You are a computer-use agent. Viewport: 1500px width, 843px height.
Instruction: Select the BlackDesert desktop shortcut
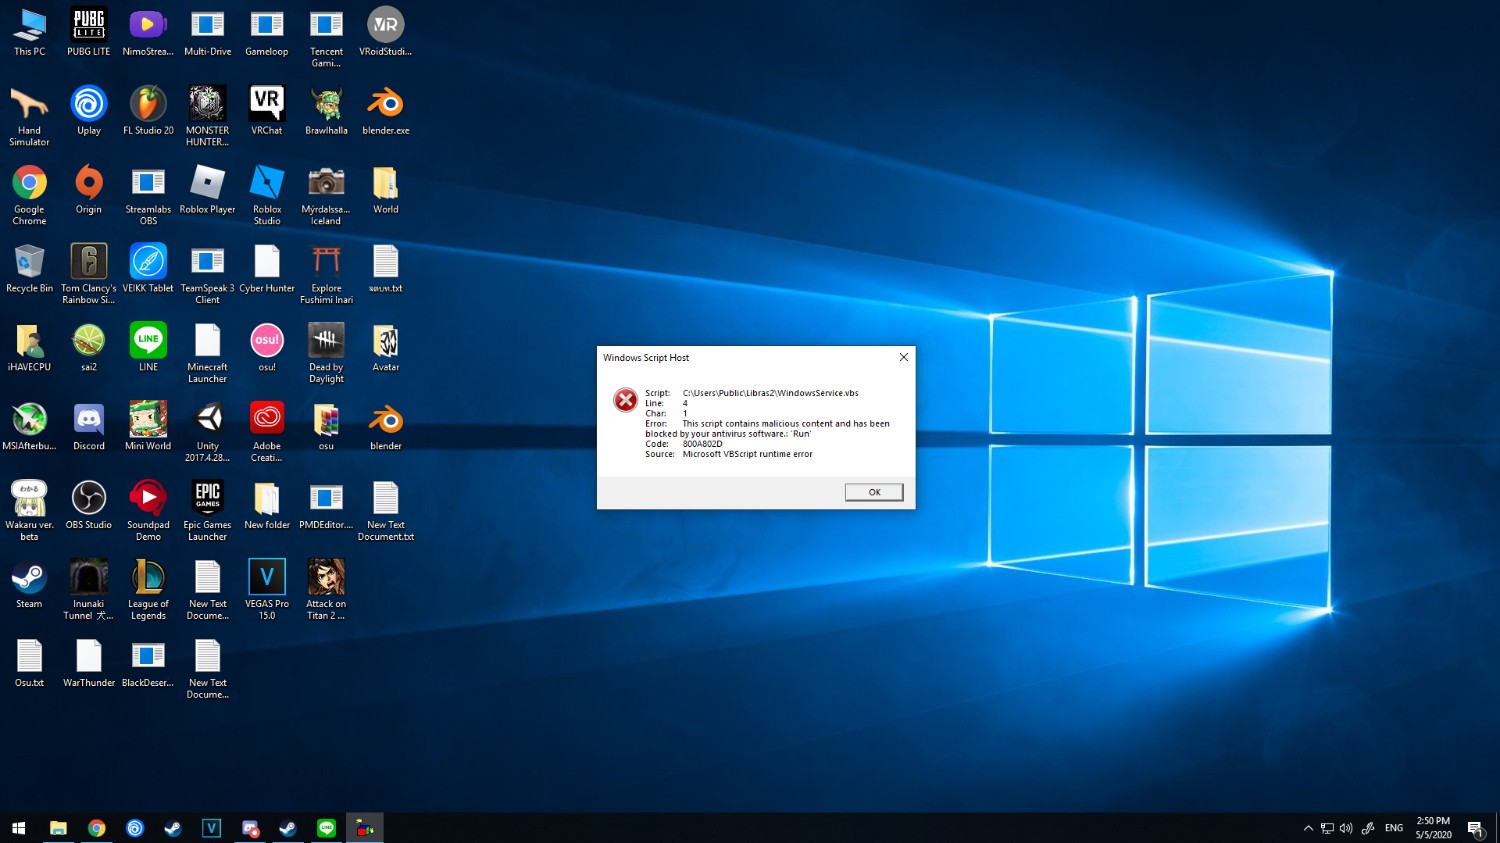[148, 664]
